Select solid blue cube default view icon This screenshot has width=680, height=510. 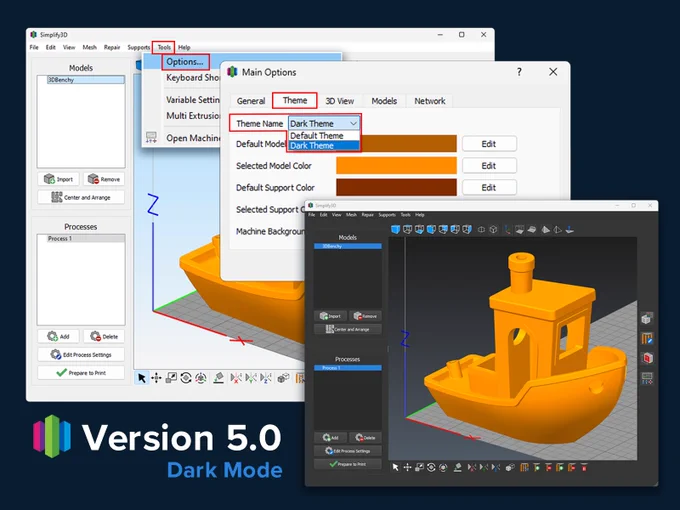395,229
